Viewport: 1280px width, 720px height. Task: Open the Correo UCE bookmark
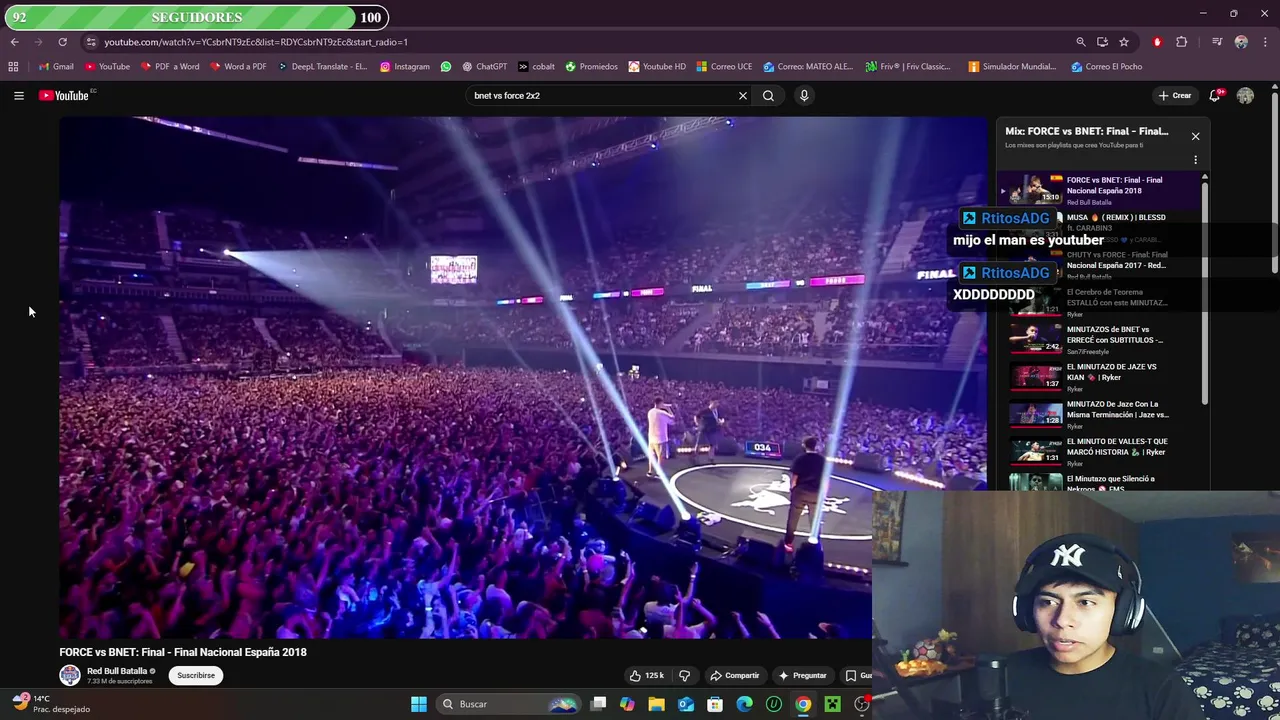724,67
